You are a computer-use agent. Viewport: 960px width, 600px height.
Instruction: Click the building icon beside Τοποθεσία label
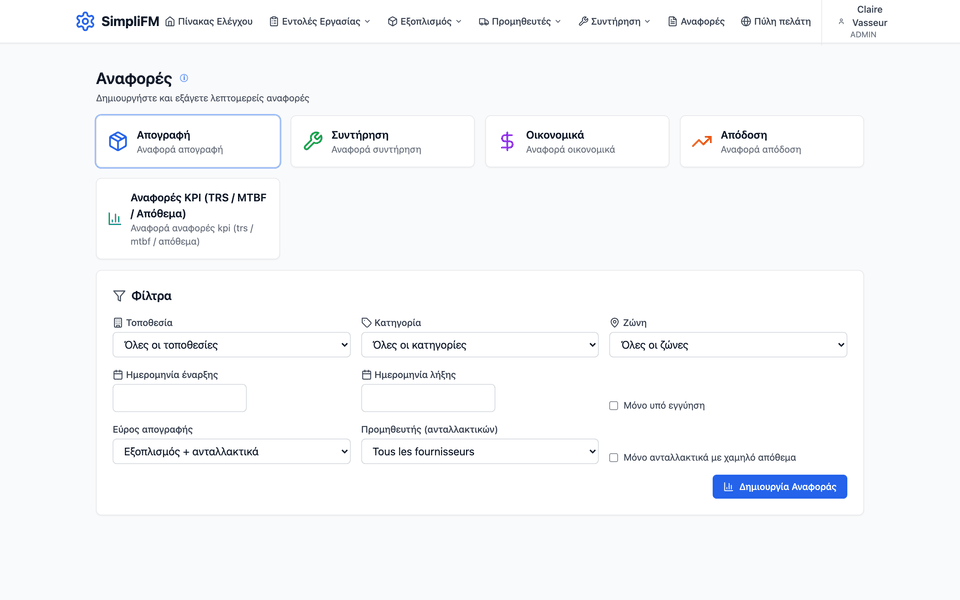[x=118, y=323]
